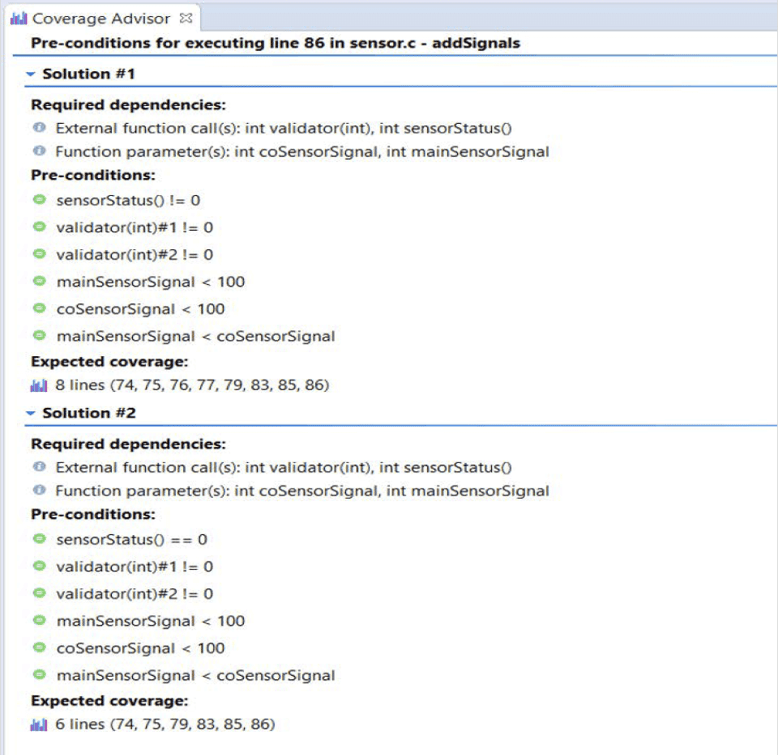The image size is (778, 756).
Task: Click Solution #1 Function parameter(s) text
Action: click(x=302, y=152)
